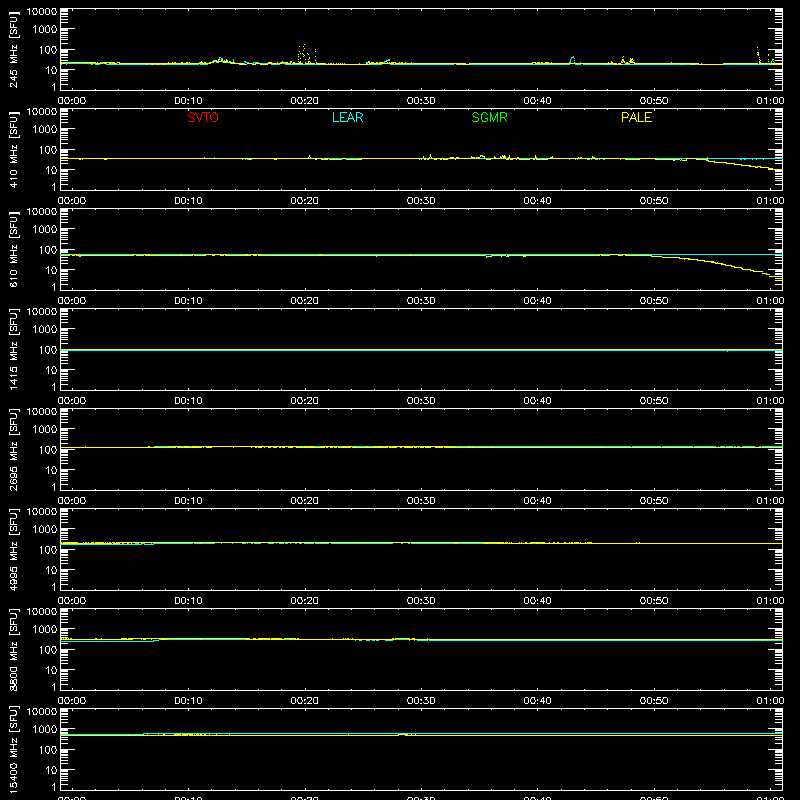Click the green SGMR legend label
Screen dimensions: 800x800
(x=489, y=117)
